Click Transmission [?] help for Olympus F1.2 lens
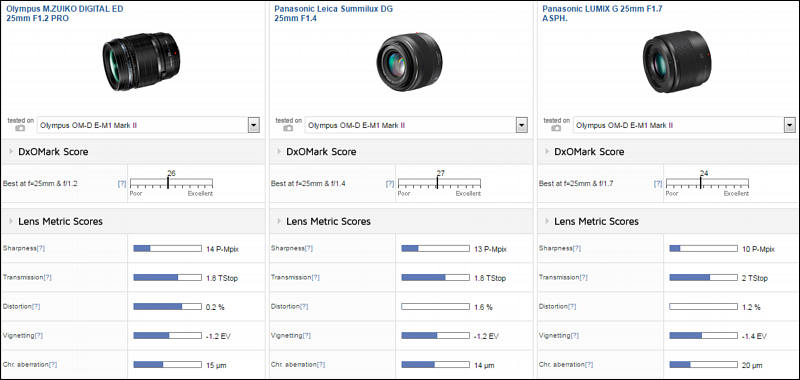This screenshot has height=380, width=800. pos(47,277)
